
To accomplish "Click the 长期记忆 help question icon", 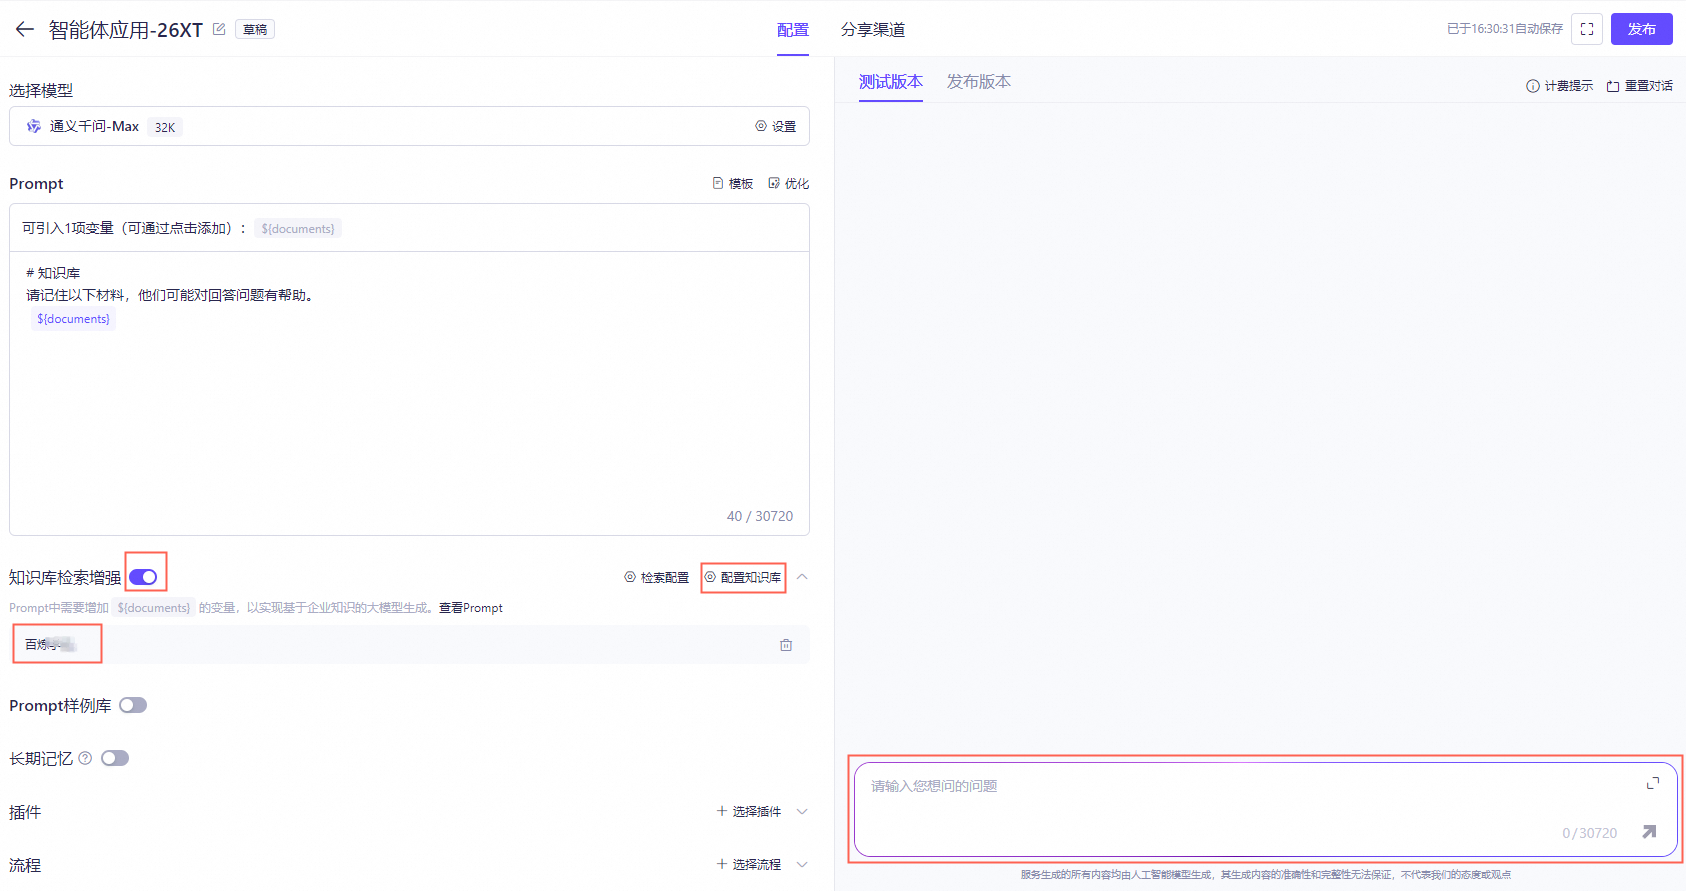I will 85,758.
